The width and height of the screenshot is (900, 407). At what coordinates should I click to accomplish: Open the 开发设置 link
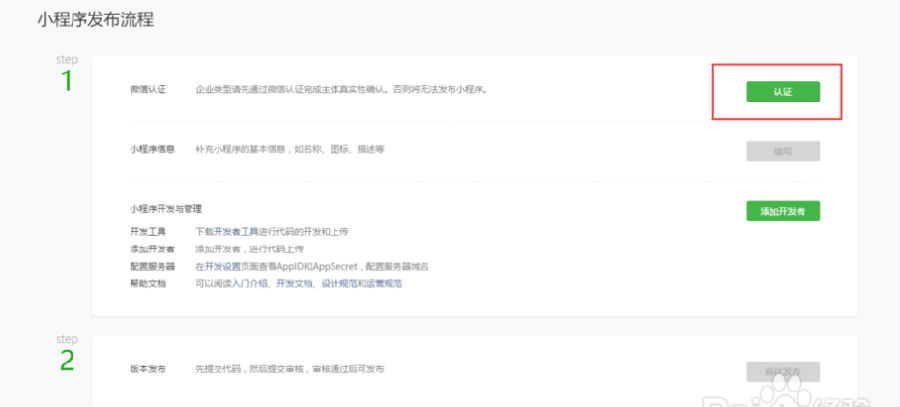point(223,266)
